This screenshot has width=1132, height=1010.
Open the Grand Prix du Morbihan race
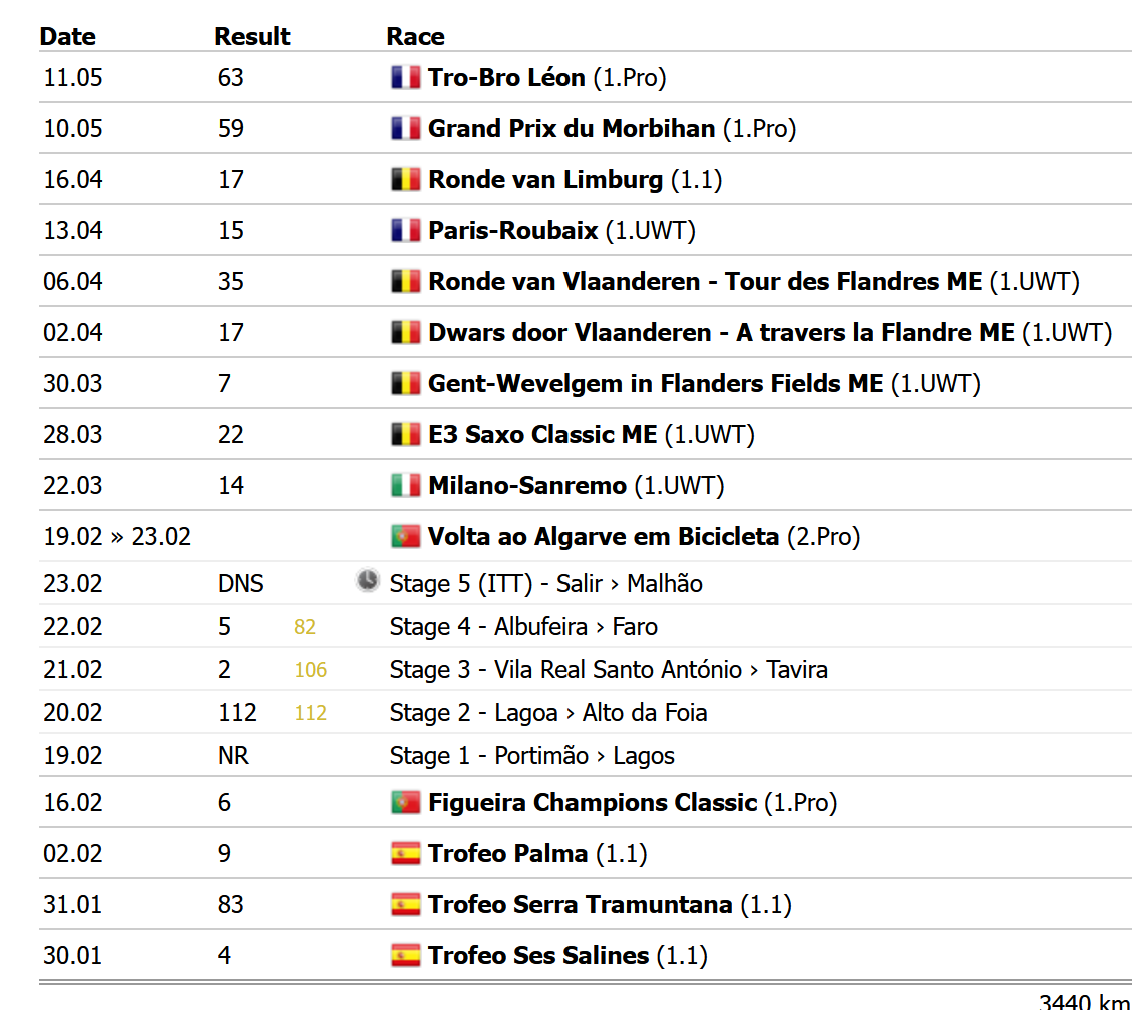click(571, 129)
